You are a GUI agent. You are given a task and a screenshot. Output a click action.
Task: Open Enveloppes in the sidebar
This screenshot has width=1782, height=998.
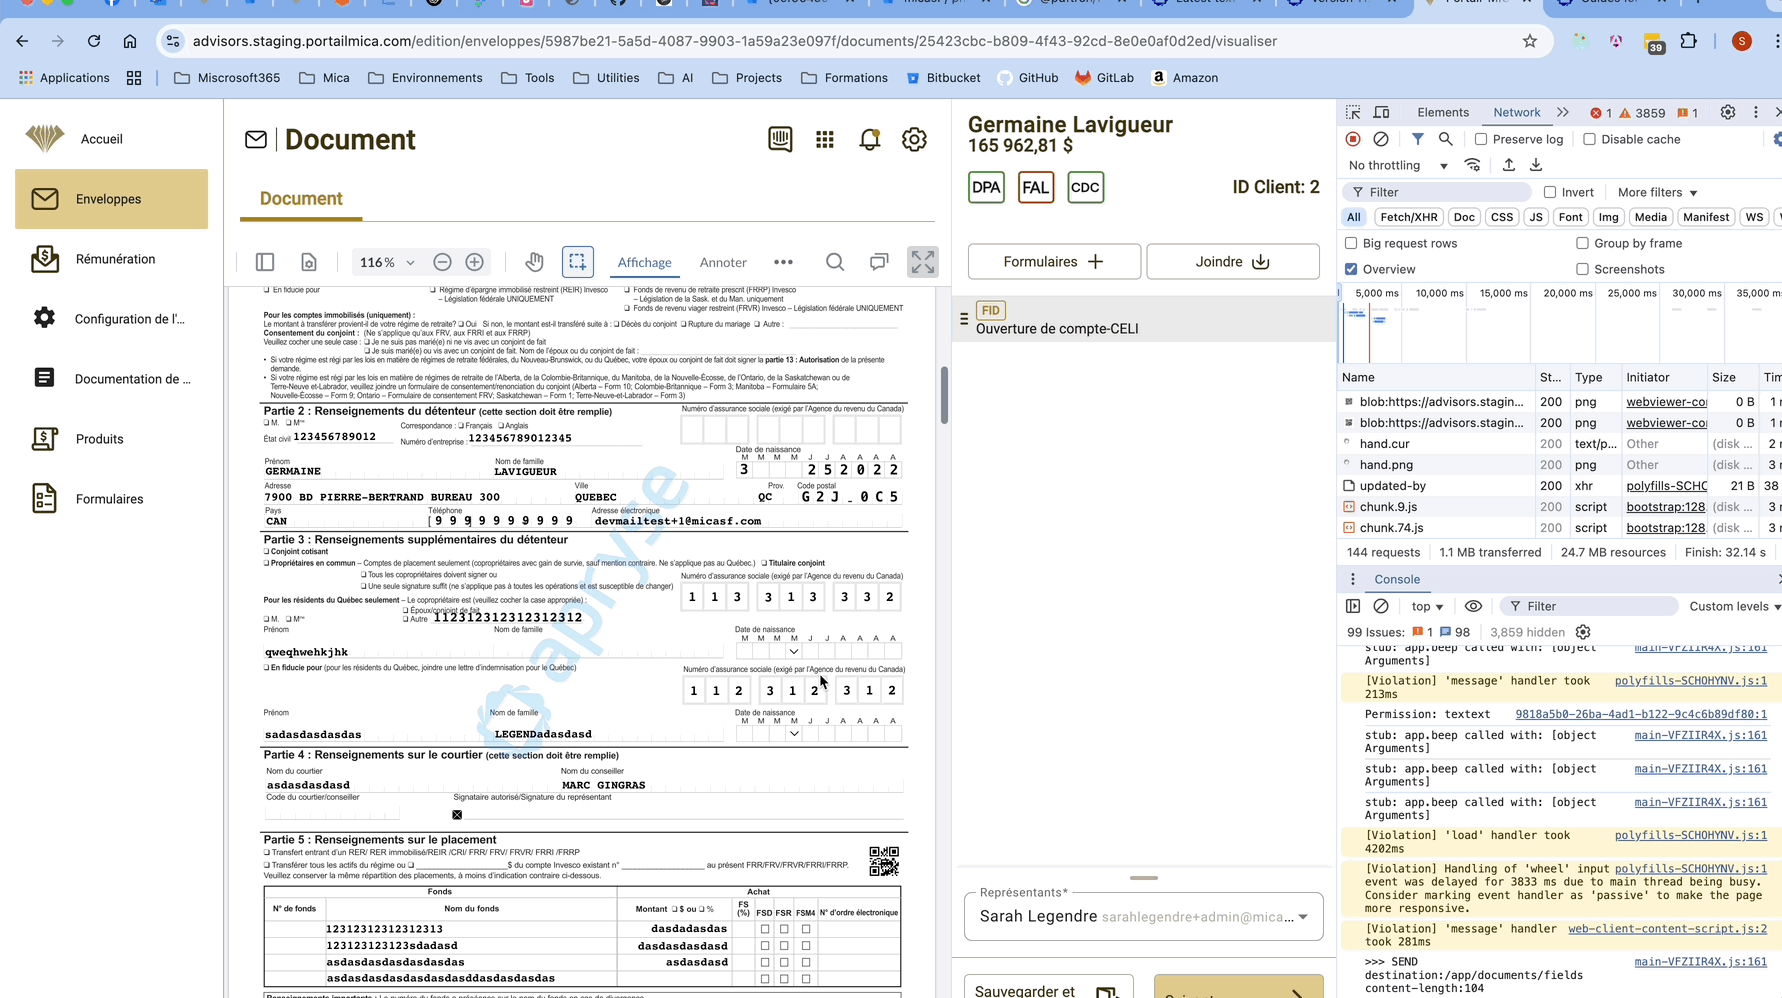point(111,199)
